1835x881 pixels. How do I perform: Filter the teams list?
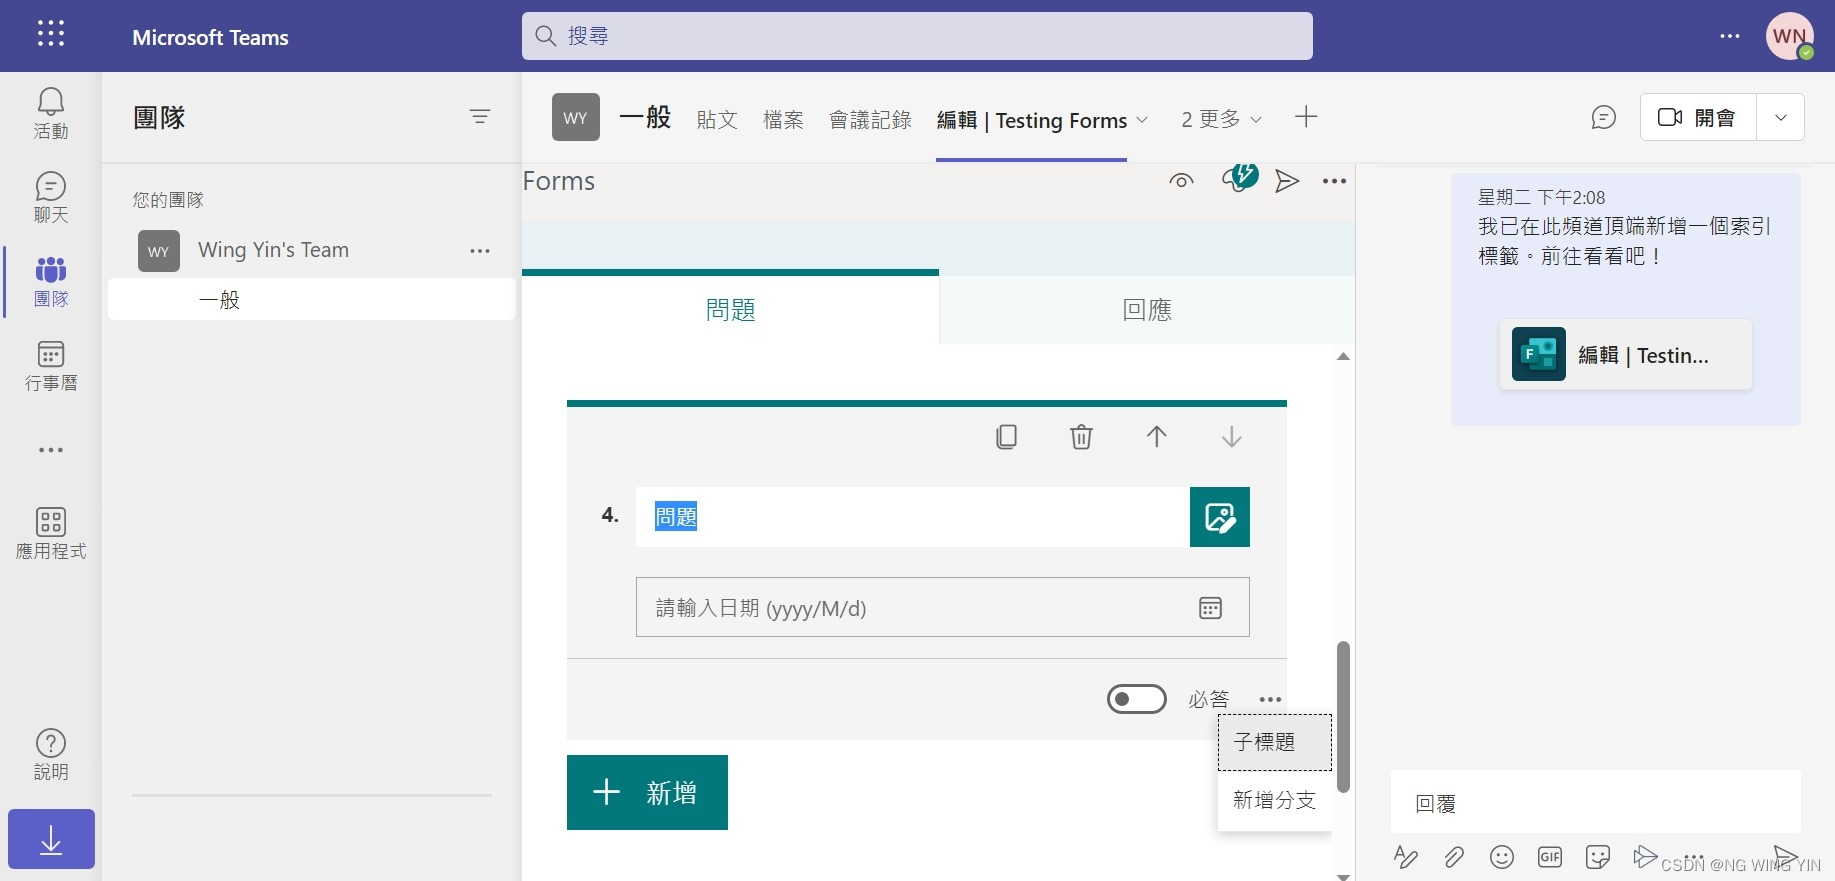(x=480, y=117)
